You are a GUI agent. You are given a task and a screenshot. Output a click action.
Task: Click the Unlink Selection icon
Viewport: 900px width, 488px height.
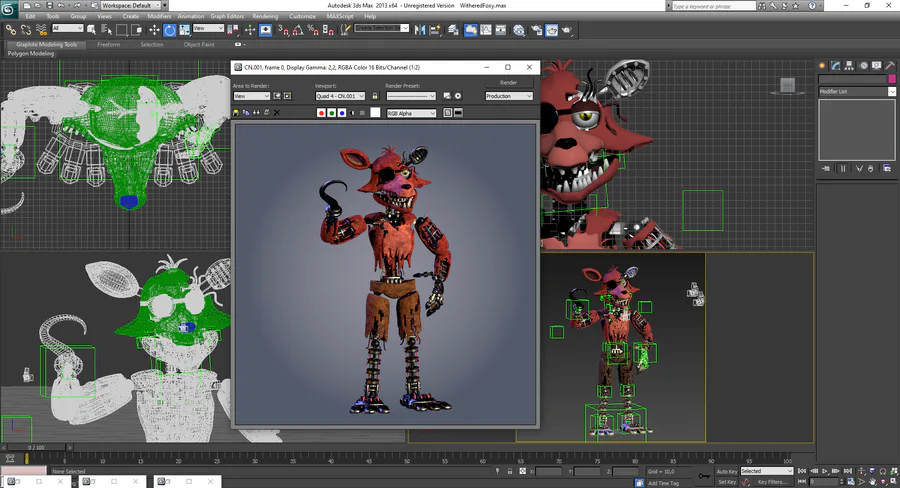[26, 29]
